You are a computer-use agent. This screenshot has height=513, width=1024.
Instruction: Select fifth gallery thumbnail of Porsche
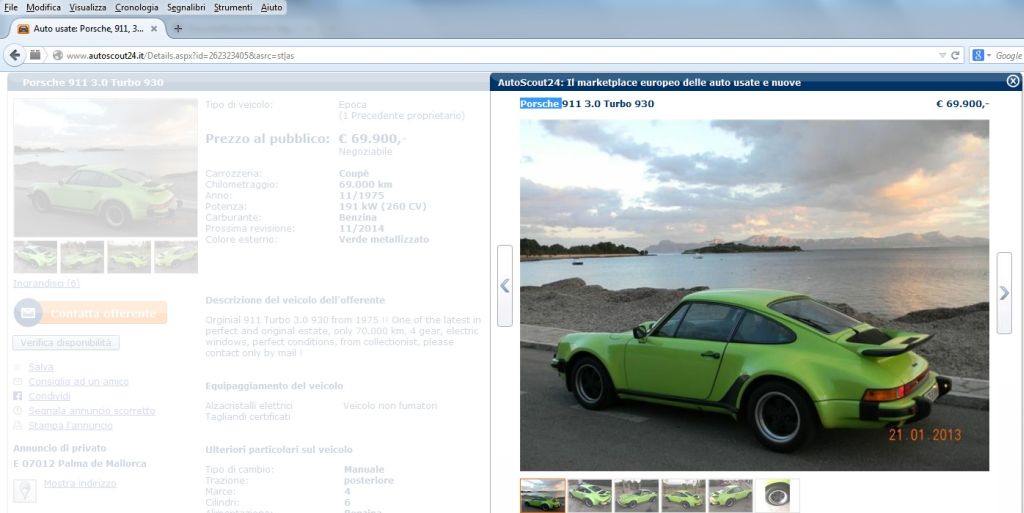(731, 495)
